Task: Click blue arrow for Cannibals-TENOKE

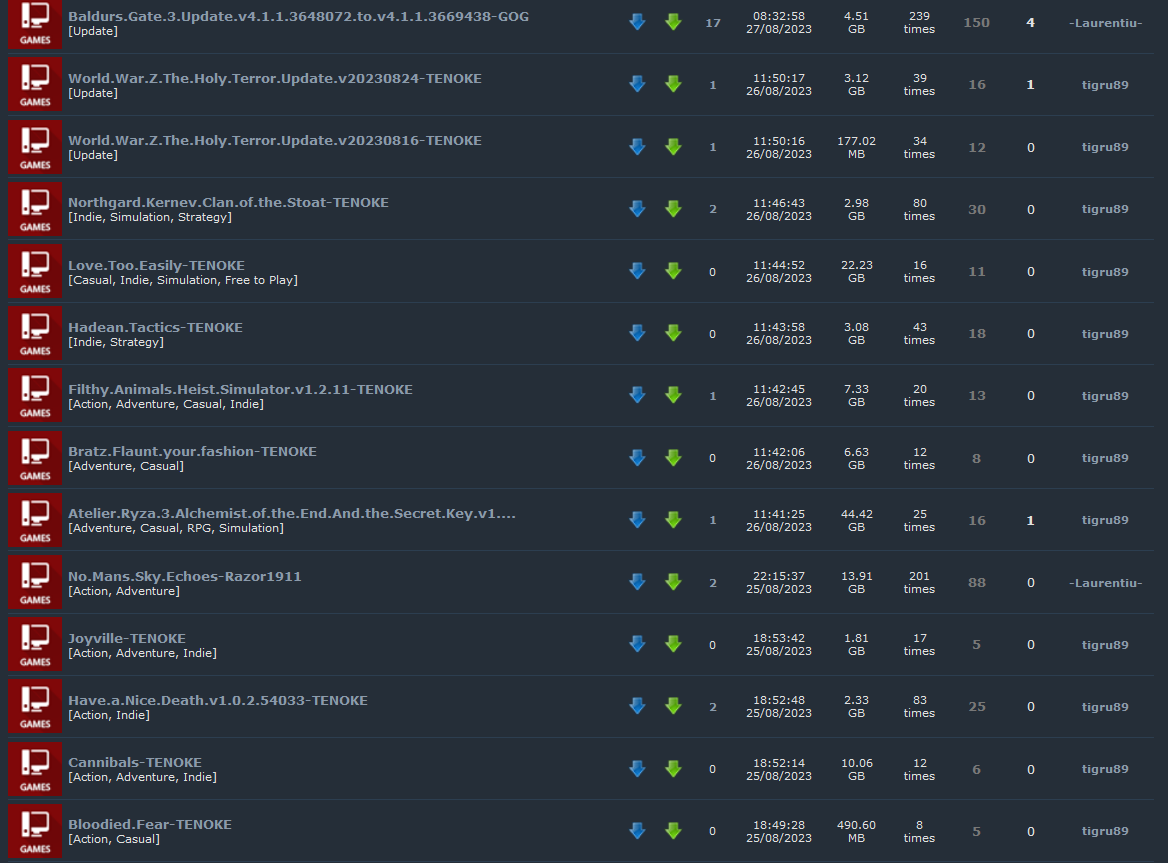Action: pyautogui.click(x=637, y=768)
